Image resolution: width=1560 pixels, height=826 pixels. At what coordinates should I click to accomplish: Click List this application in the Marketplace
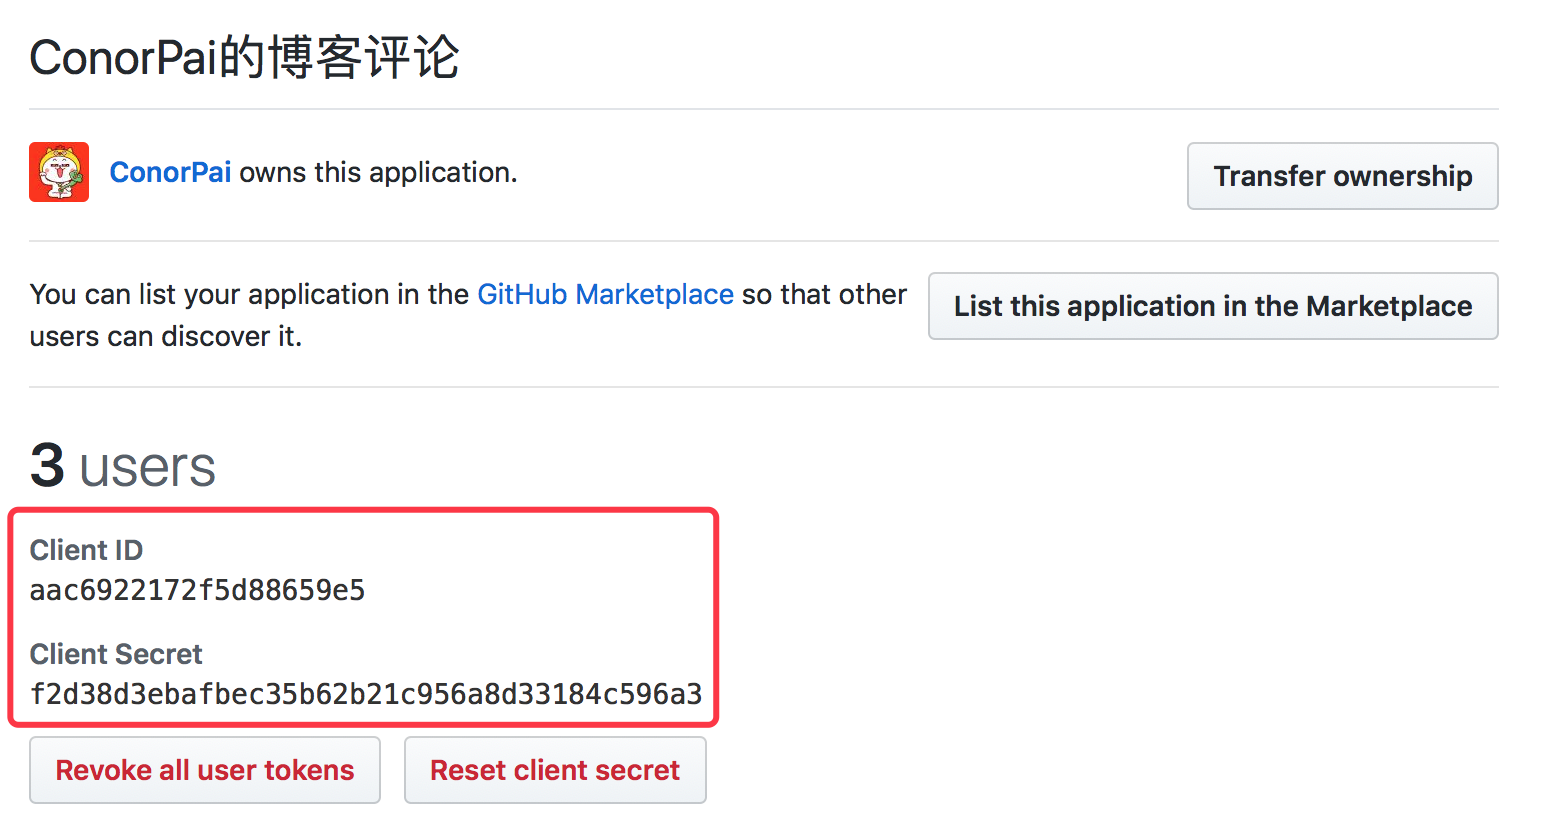point(1213,306)
